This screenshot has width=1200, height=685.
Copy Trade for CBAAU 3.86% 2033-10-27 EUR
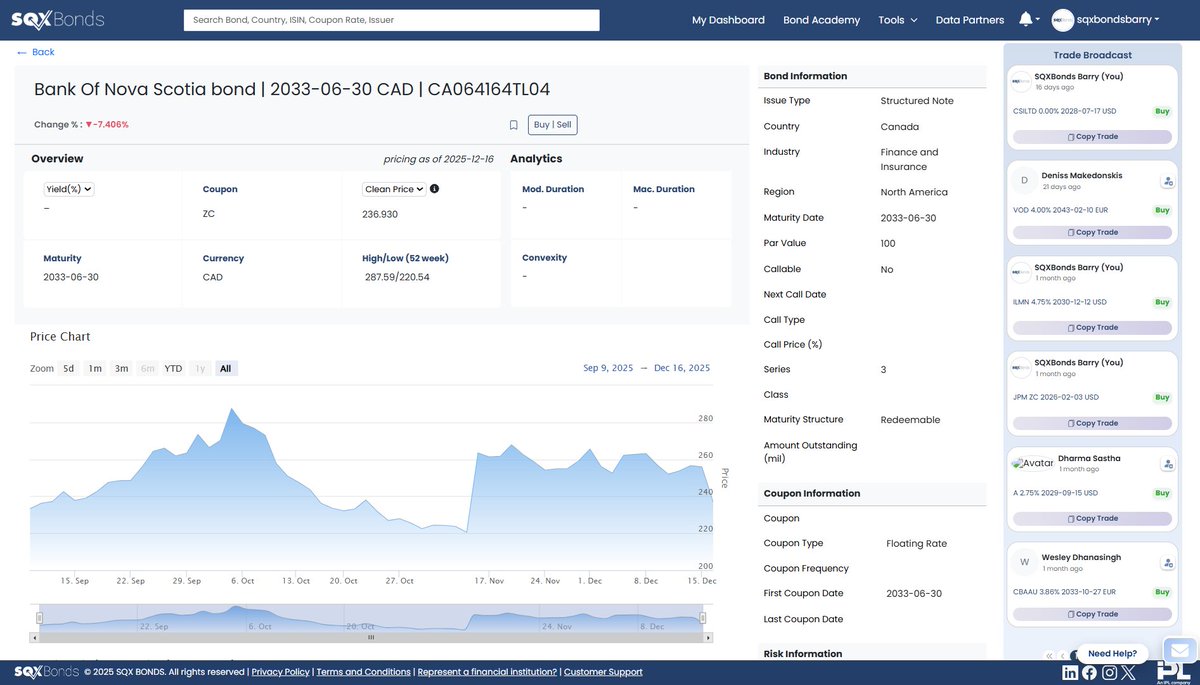point(1092,614)
